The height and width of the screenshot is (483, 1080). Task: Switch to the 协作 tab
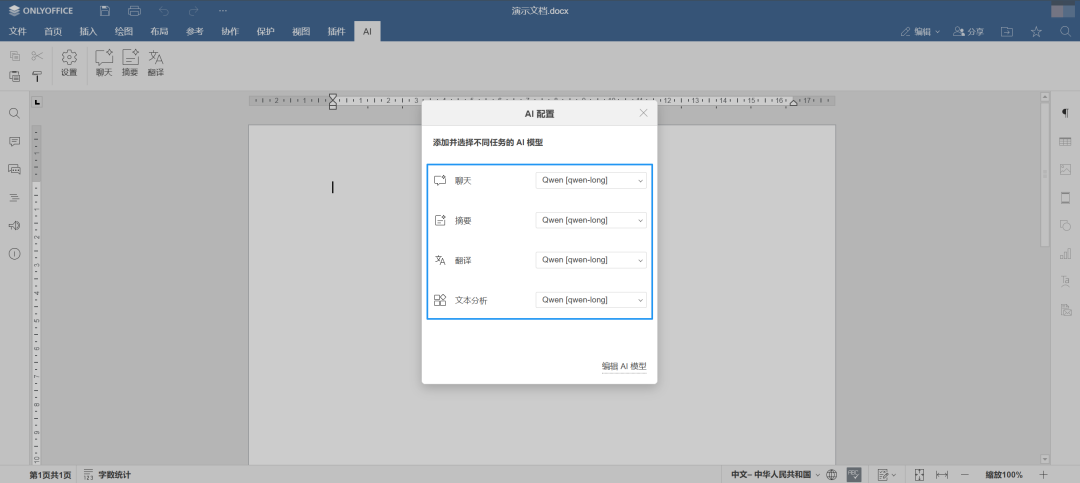point(230,31)
